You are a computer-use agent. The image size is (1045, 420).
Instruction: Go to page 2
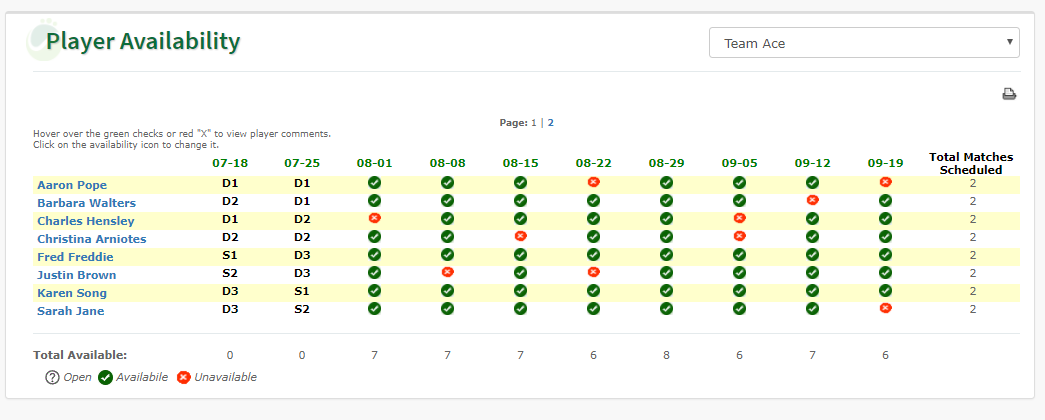click(550, 123)
